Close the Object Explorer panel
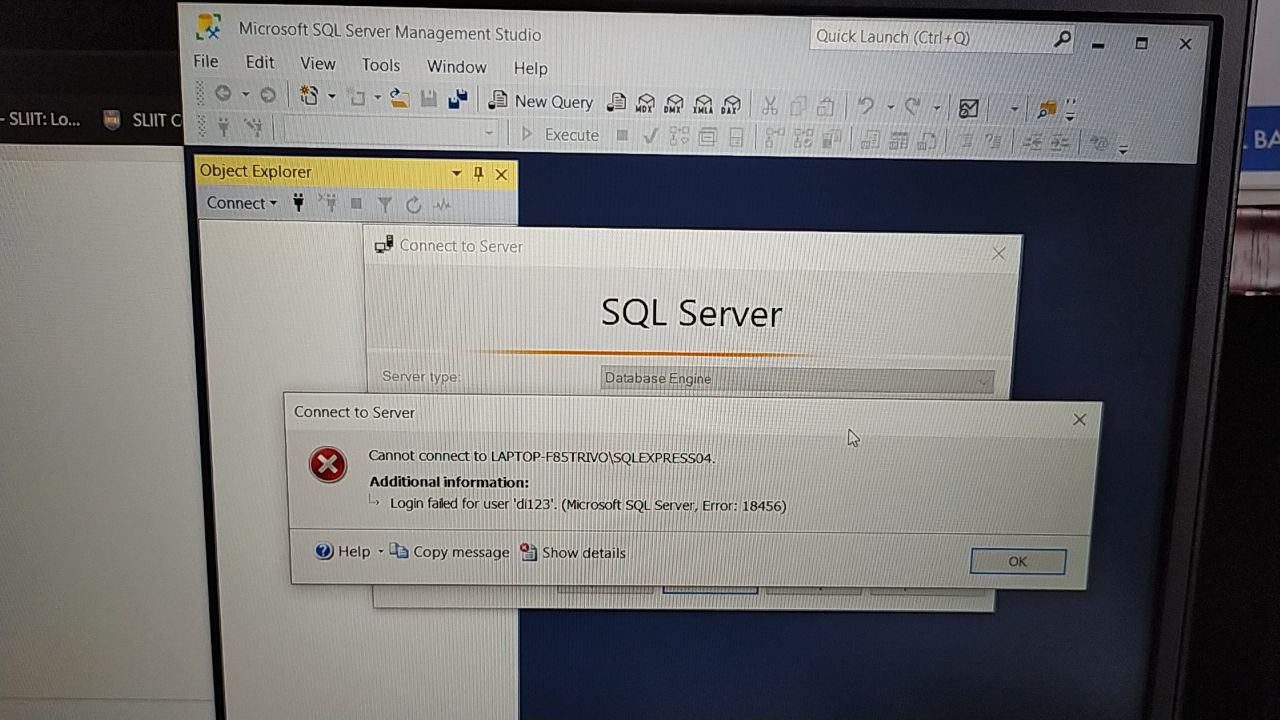 [x=502, y=174]
